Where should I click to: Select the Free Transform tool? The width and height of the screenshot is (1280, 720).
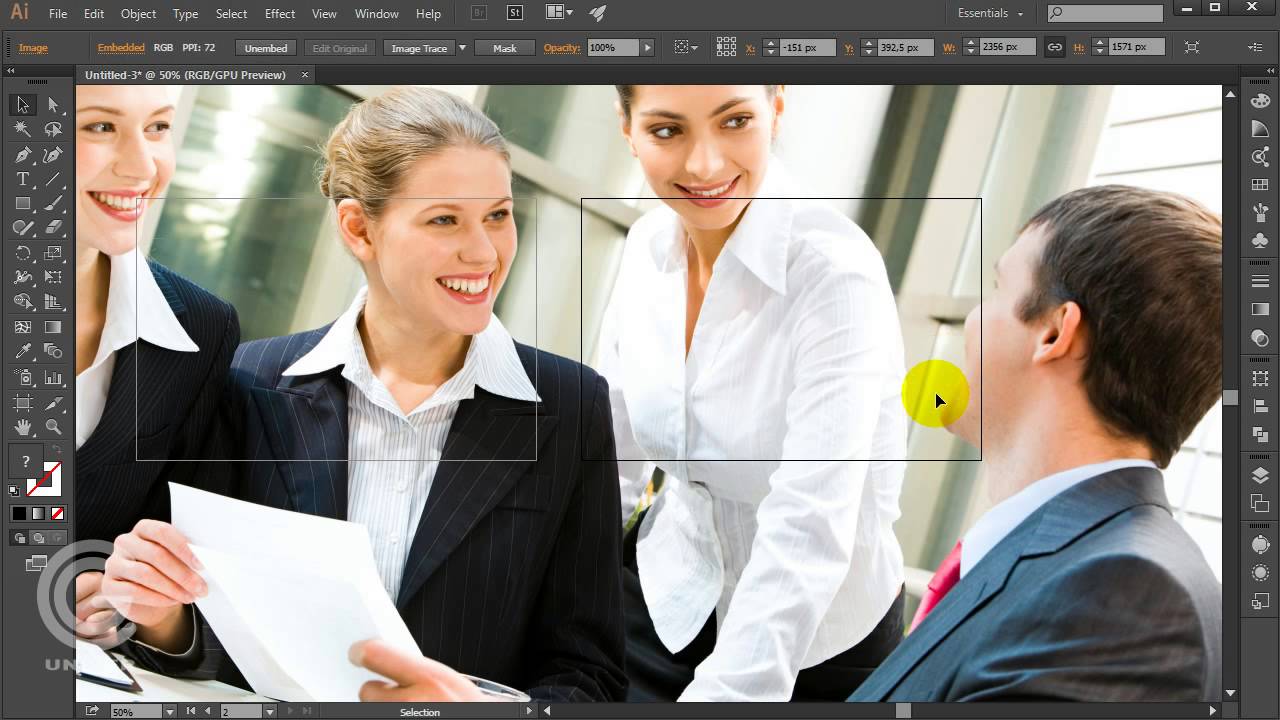(x=54, y=277)
